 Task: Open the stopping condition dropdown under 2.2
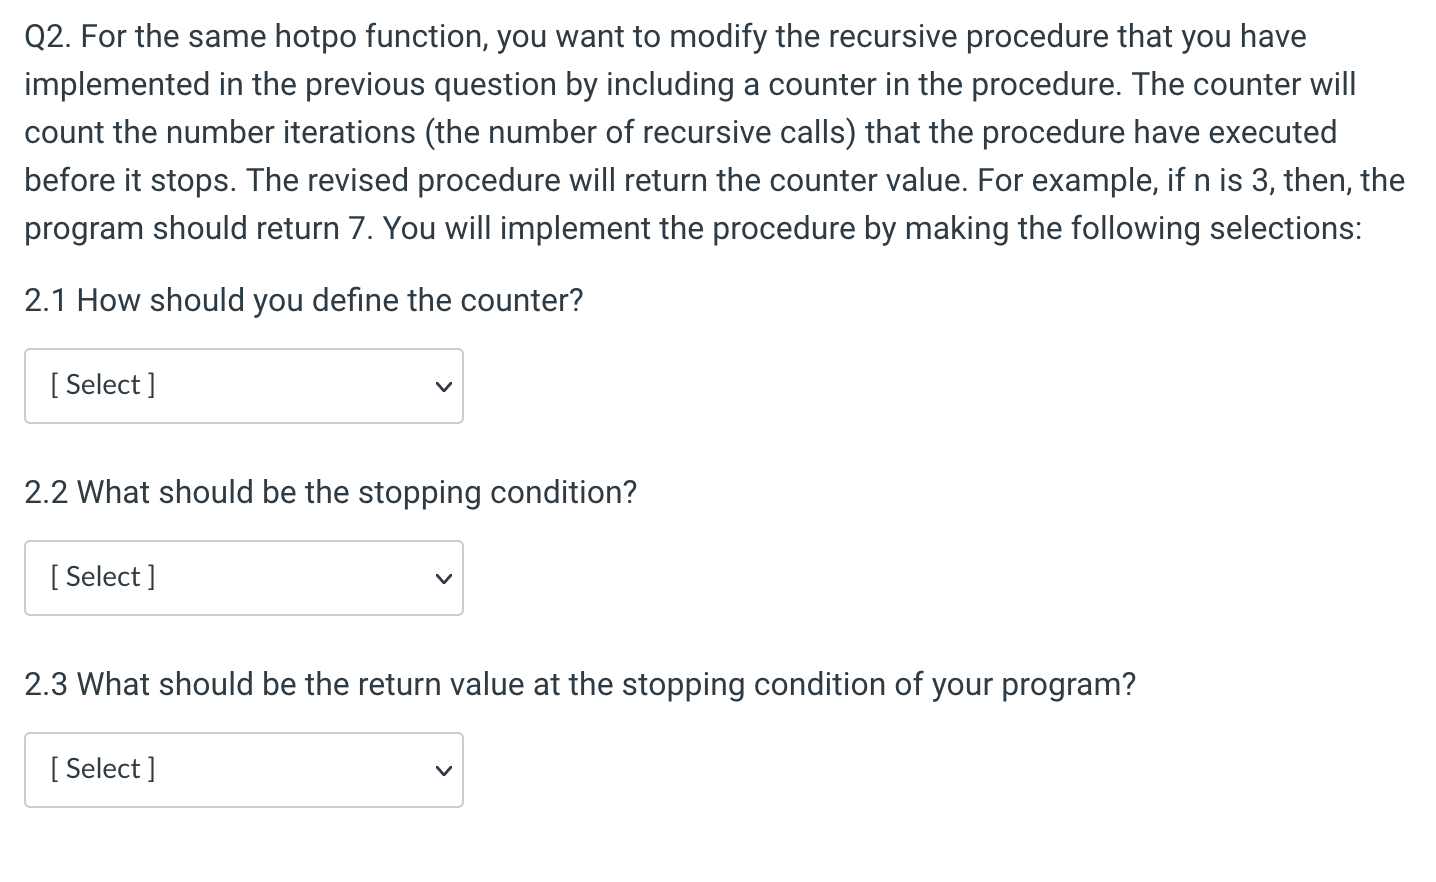pyautogui.click(x=244, y=578)
